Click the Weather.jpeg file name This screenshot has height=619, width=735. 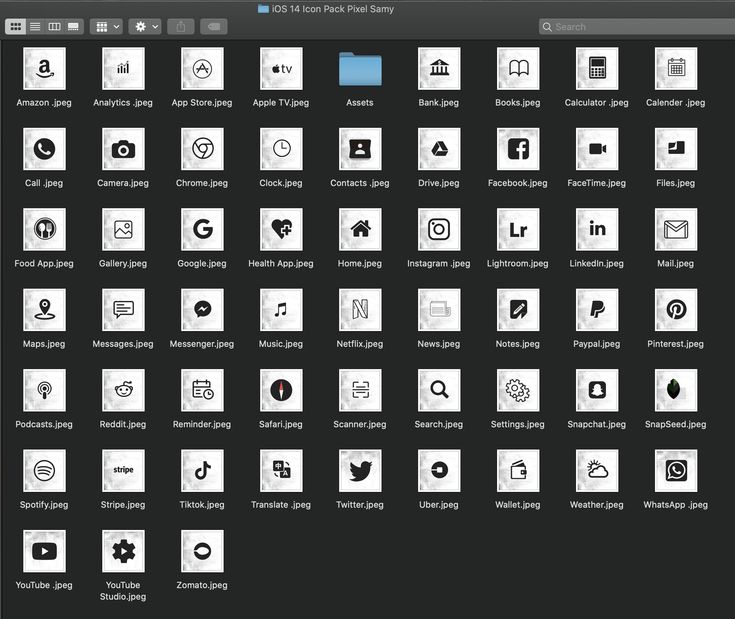click(597, 505)
